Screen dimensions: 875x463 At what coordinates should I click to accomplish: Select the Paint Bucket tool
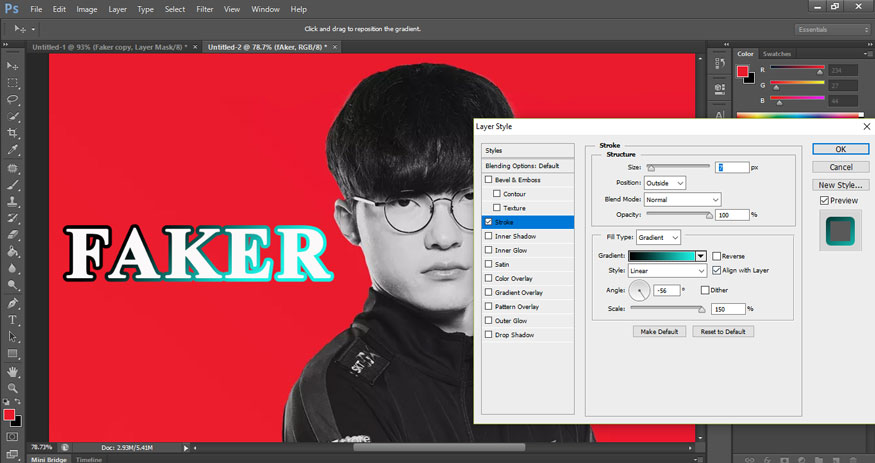pyautogui.click(x=12, y=252)
